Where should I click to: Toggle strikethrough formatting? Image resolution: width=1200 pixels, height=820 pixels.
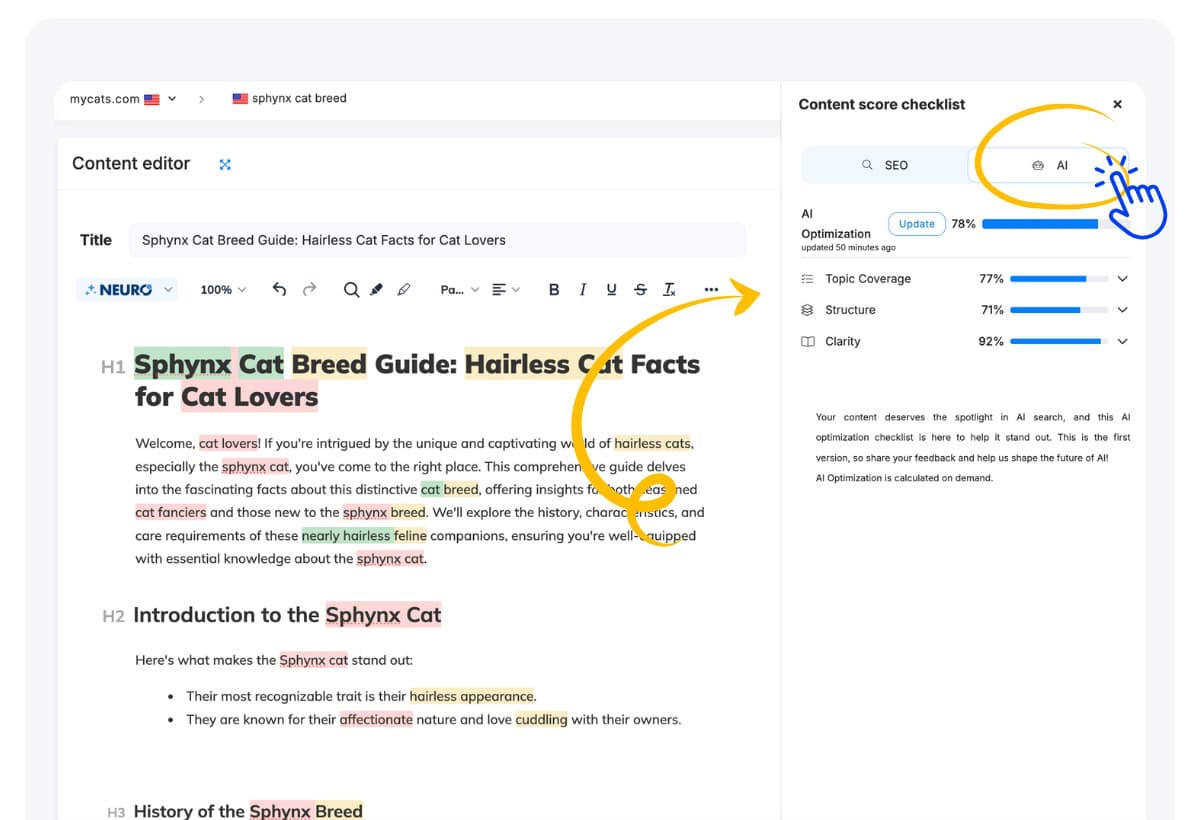point(640,289)
